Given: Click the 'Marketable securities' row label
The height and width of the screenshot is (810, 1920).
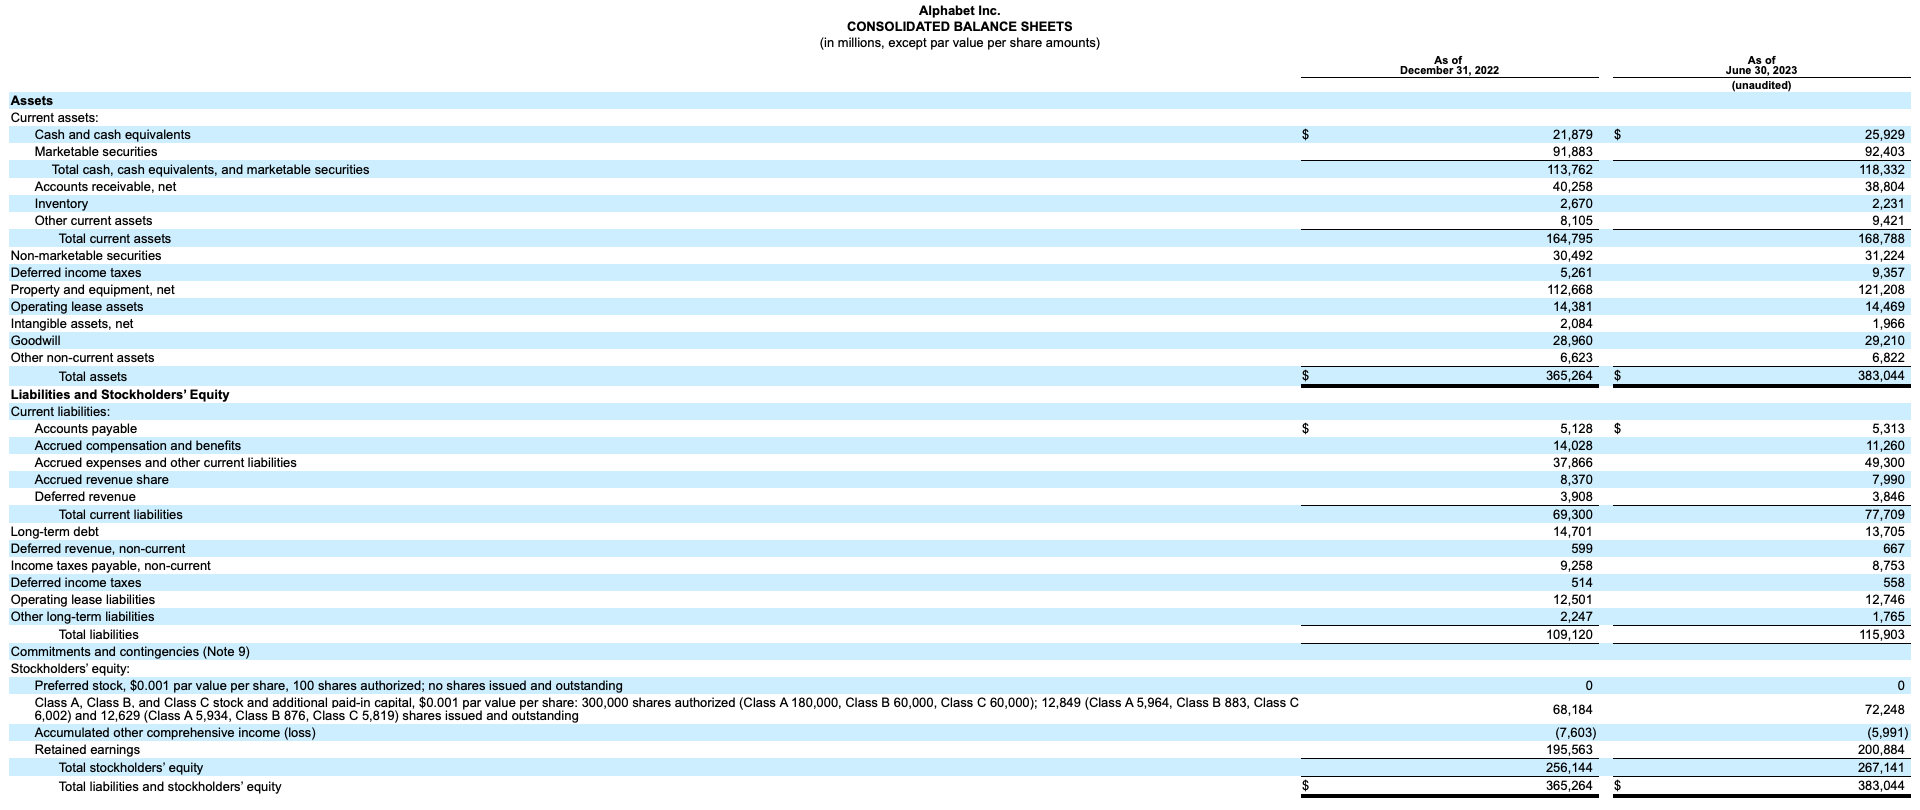Looking at the screenshot, I should pyautogui.click(x=95, y=152).
